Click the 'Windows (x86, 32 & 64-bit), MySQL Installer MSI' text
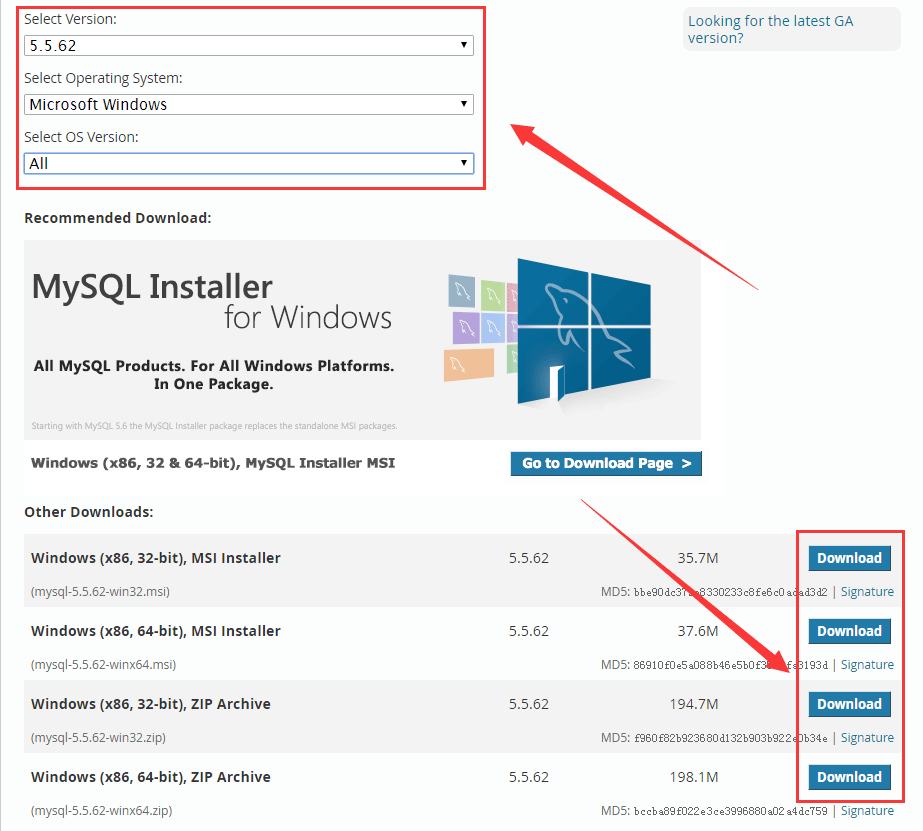Image resolution: width=923 pixels, height=831 pixels. (213, 463)
